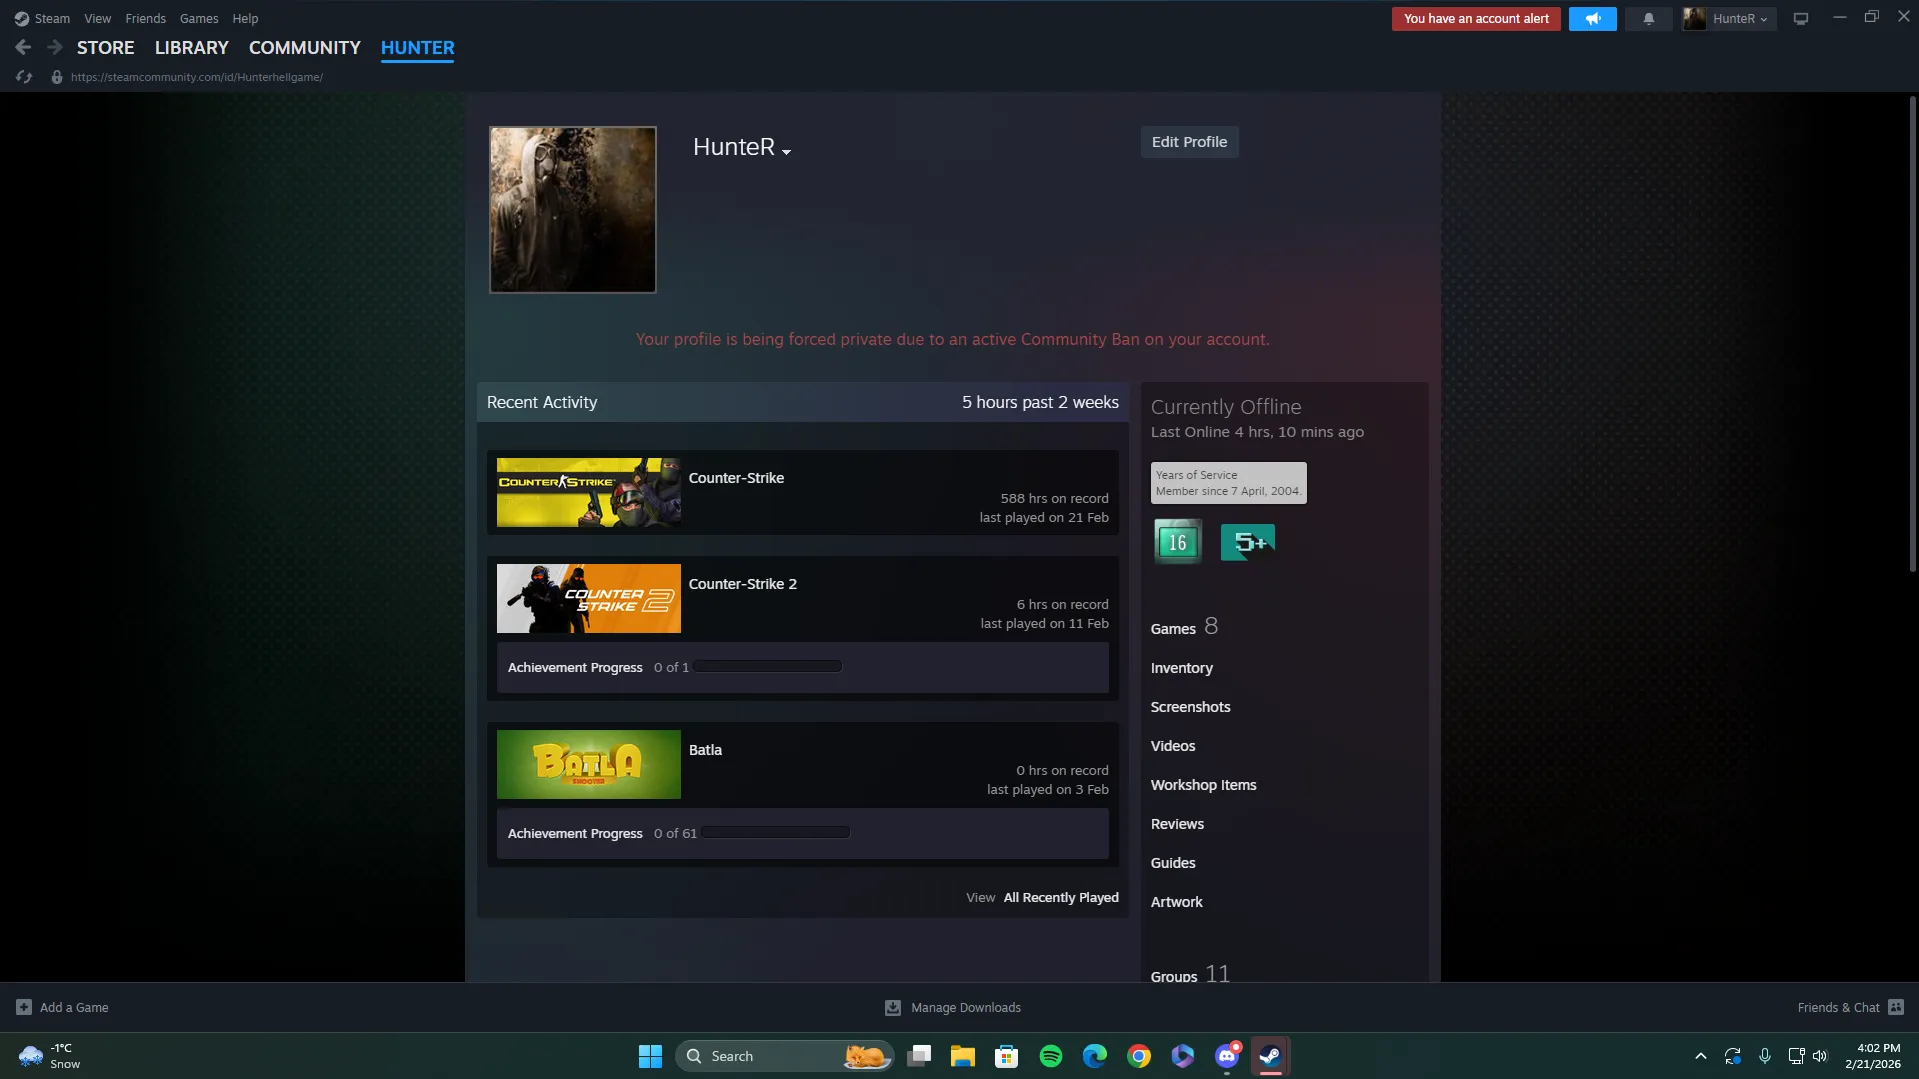This screenshot has width=1919, height=1079.
Task: Open the Games link in profile sidebar
Action: click(1173, 629)
